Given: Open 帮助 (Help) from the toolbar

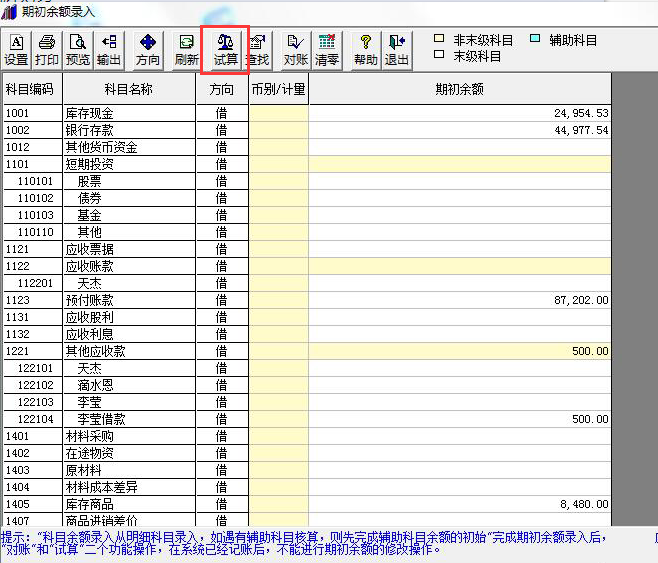Looking at the screenshot, I should tap(366, 50).
